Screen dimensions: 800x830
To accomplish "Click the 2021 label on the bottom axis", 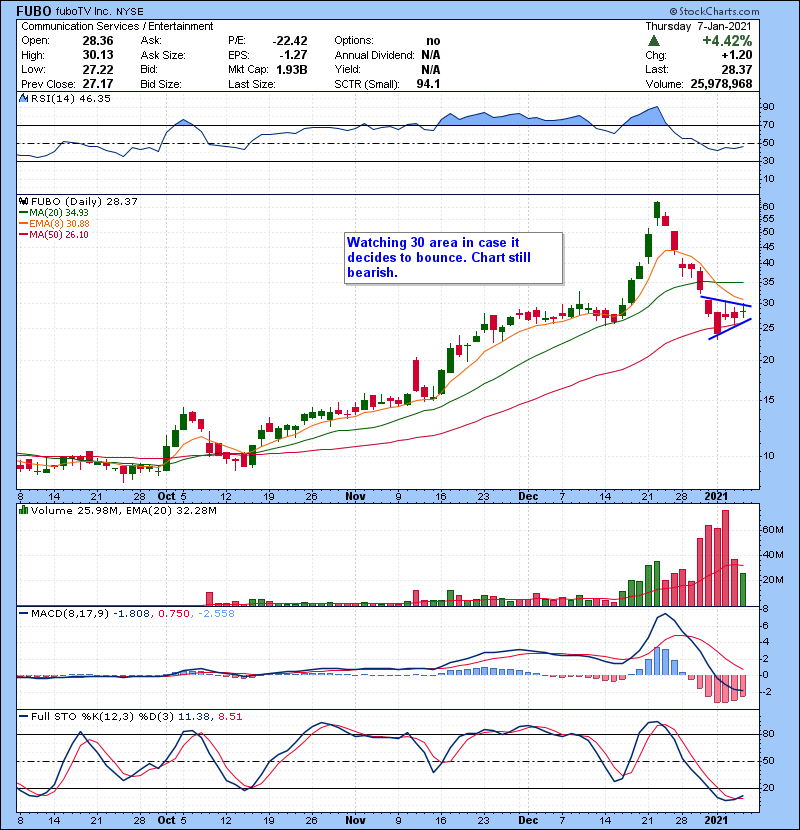I will click(x=716, y=820).
